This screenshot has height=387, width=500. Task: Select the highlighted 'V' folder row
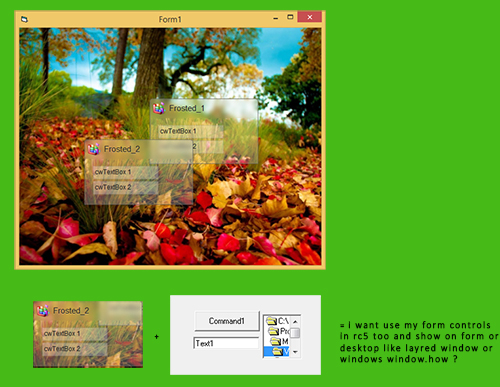coord(277,351)
